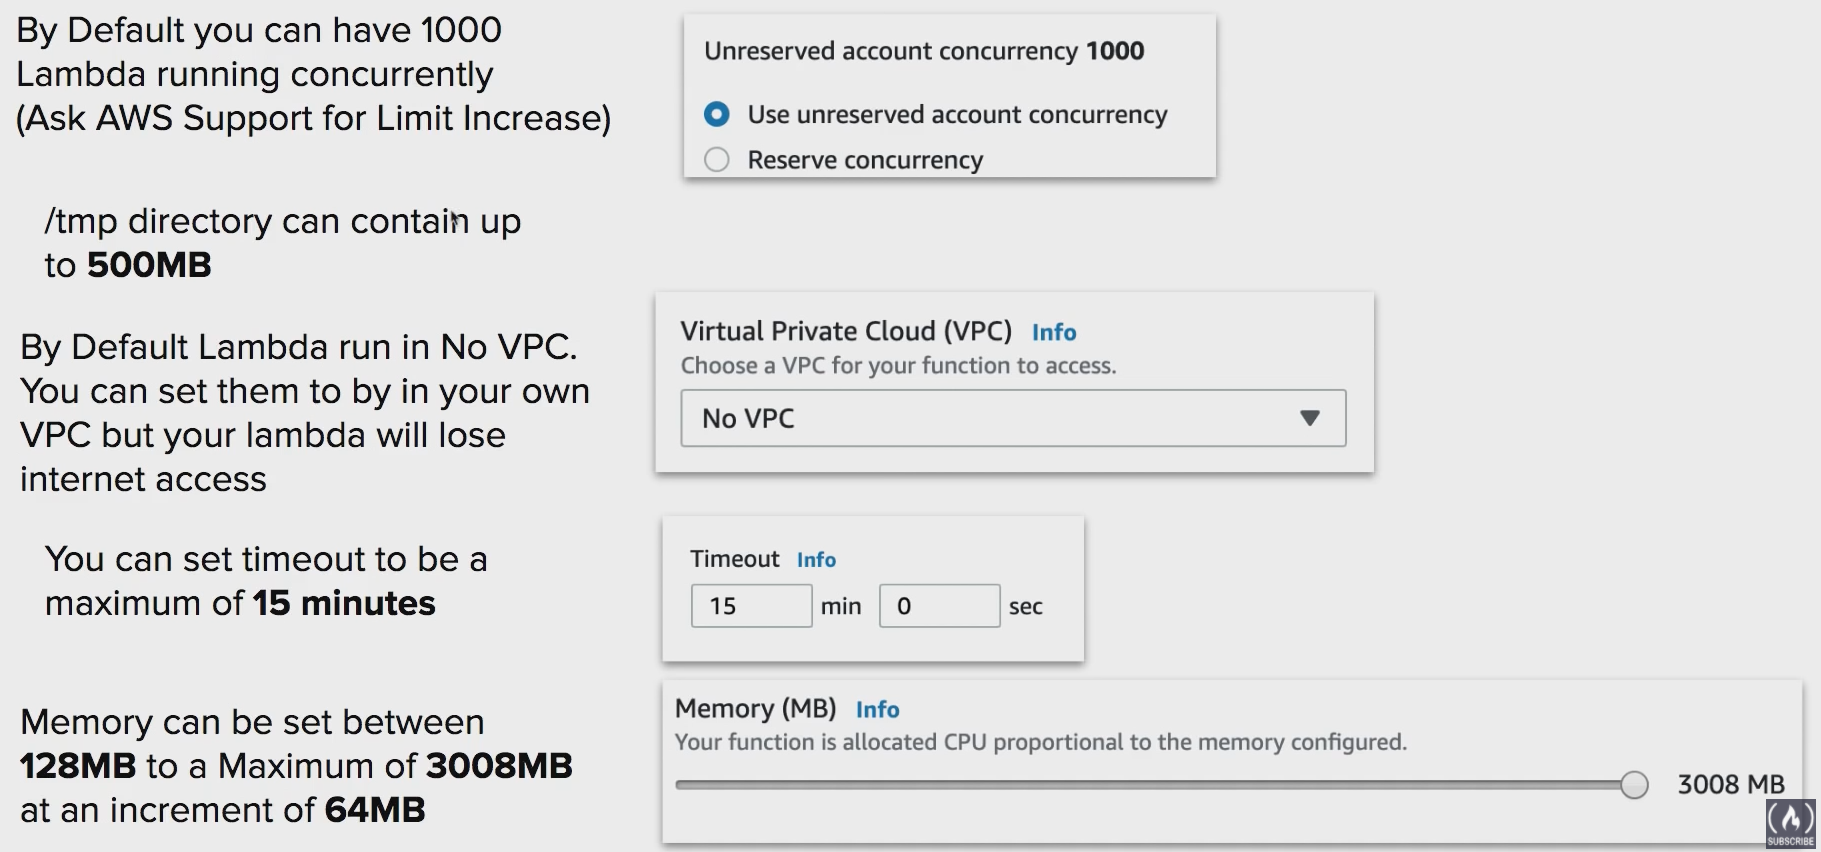Screen dimensions: 1821x852
Task: Click the Memory slider handle
Action: tap(1634, 785)
